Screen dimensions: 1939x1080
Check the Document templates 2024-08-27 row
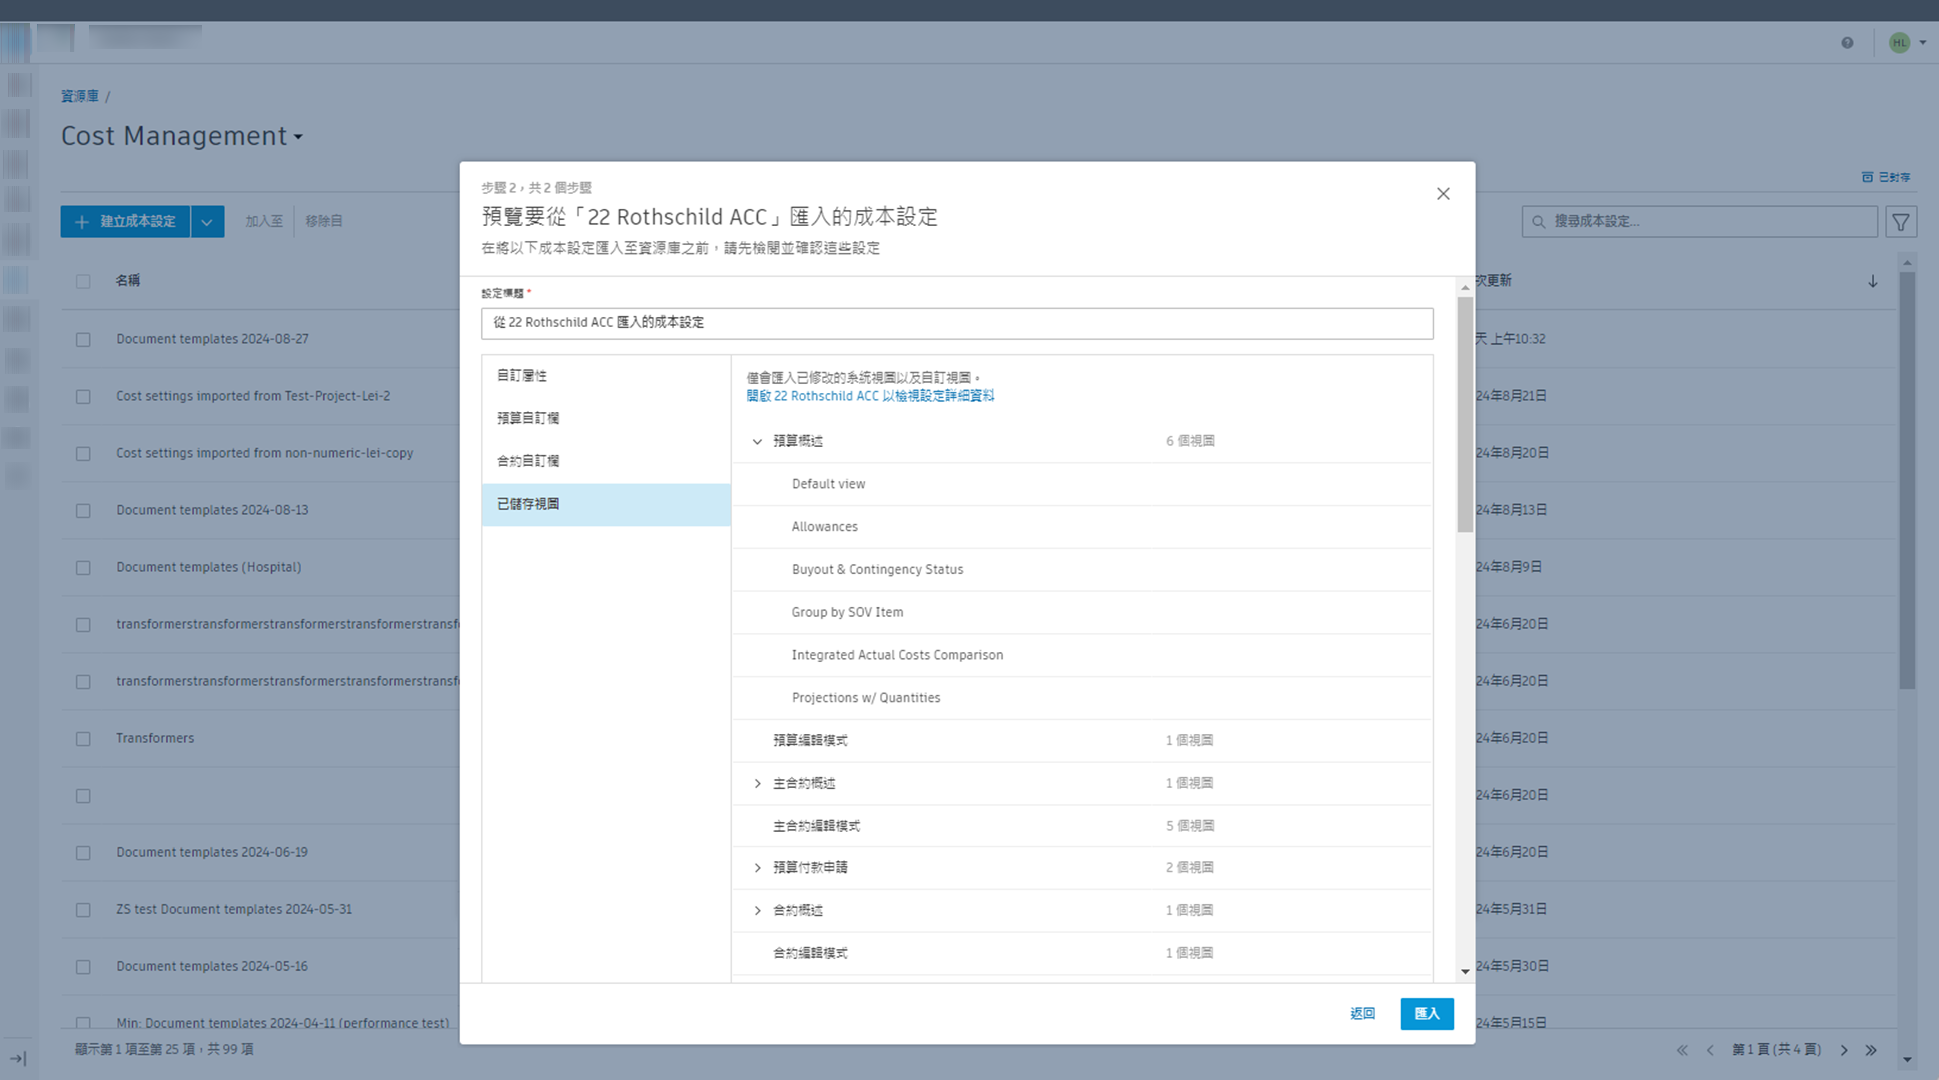point(83,340)
